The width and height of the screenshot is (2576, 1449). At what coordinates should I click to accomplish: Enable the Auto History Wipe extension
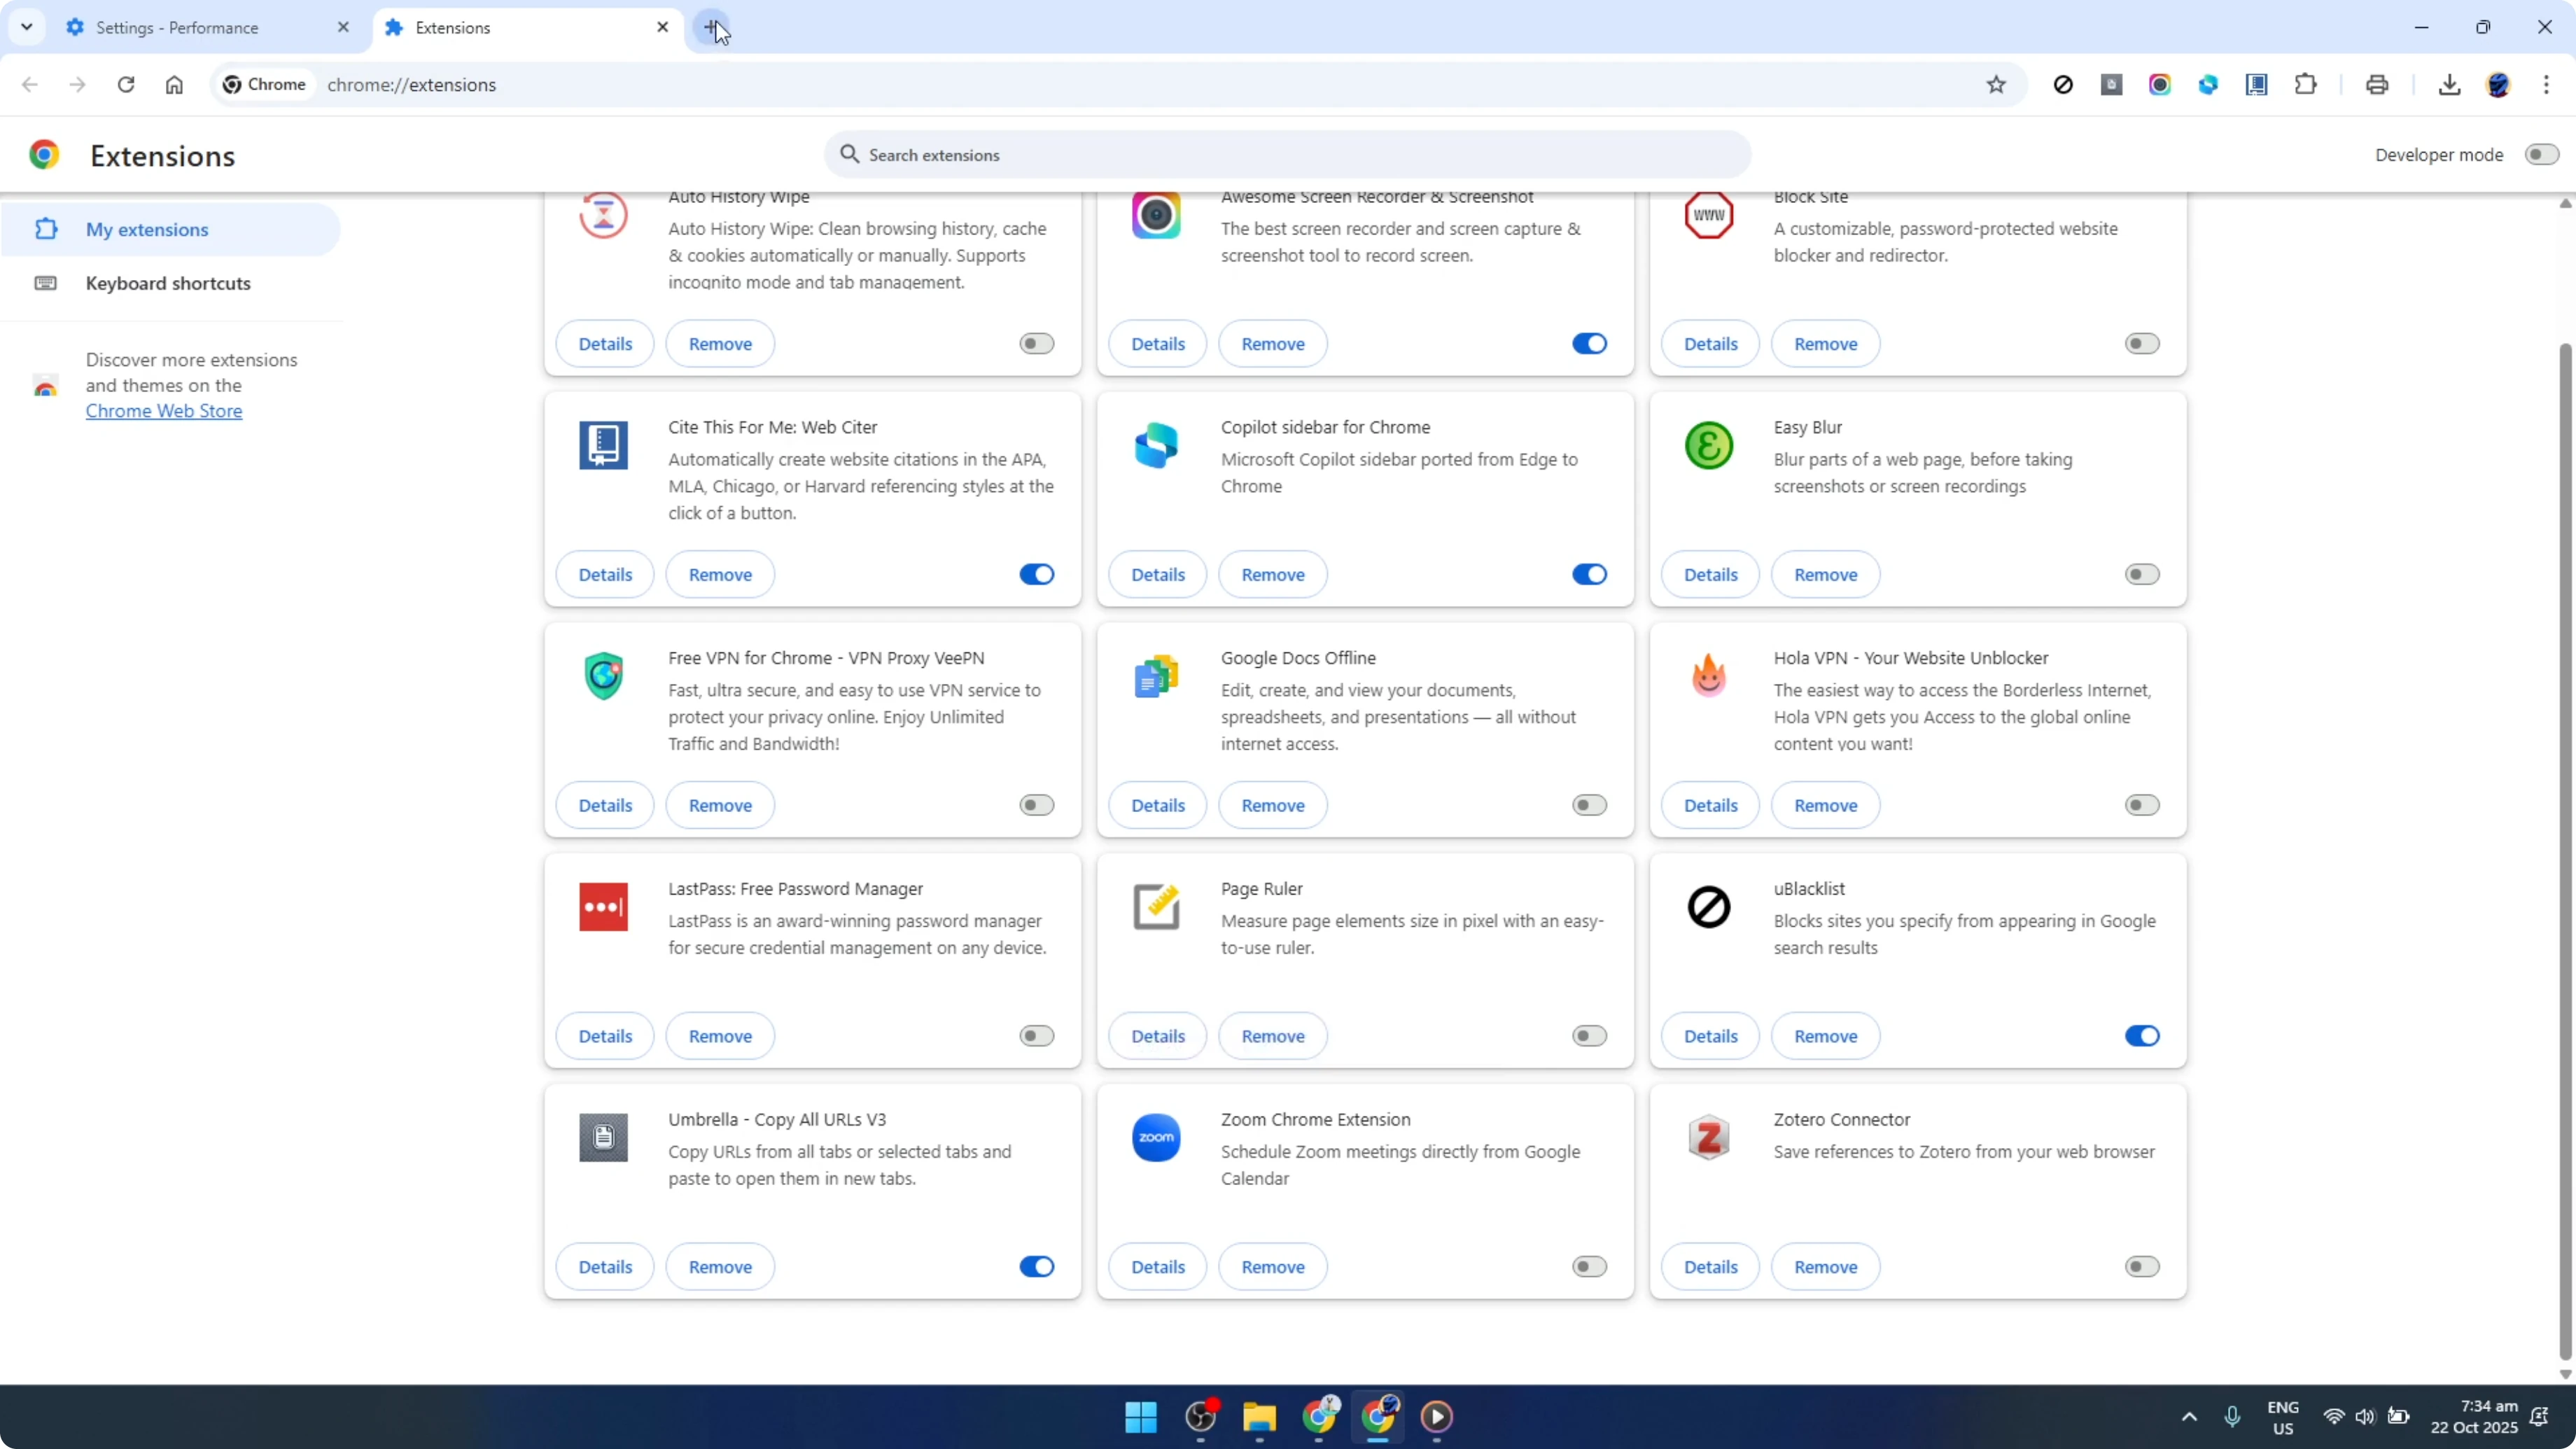[x=1037, y=344]
